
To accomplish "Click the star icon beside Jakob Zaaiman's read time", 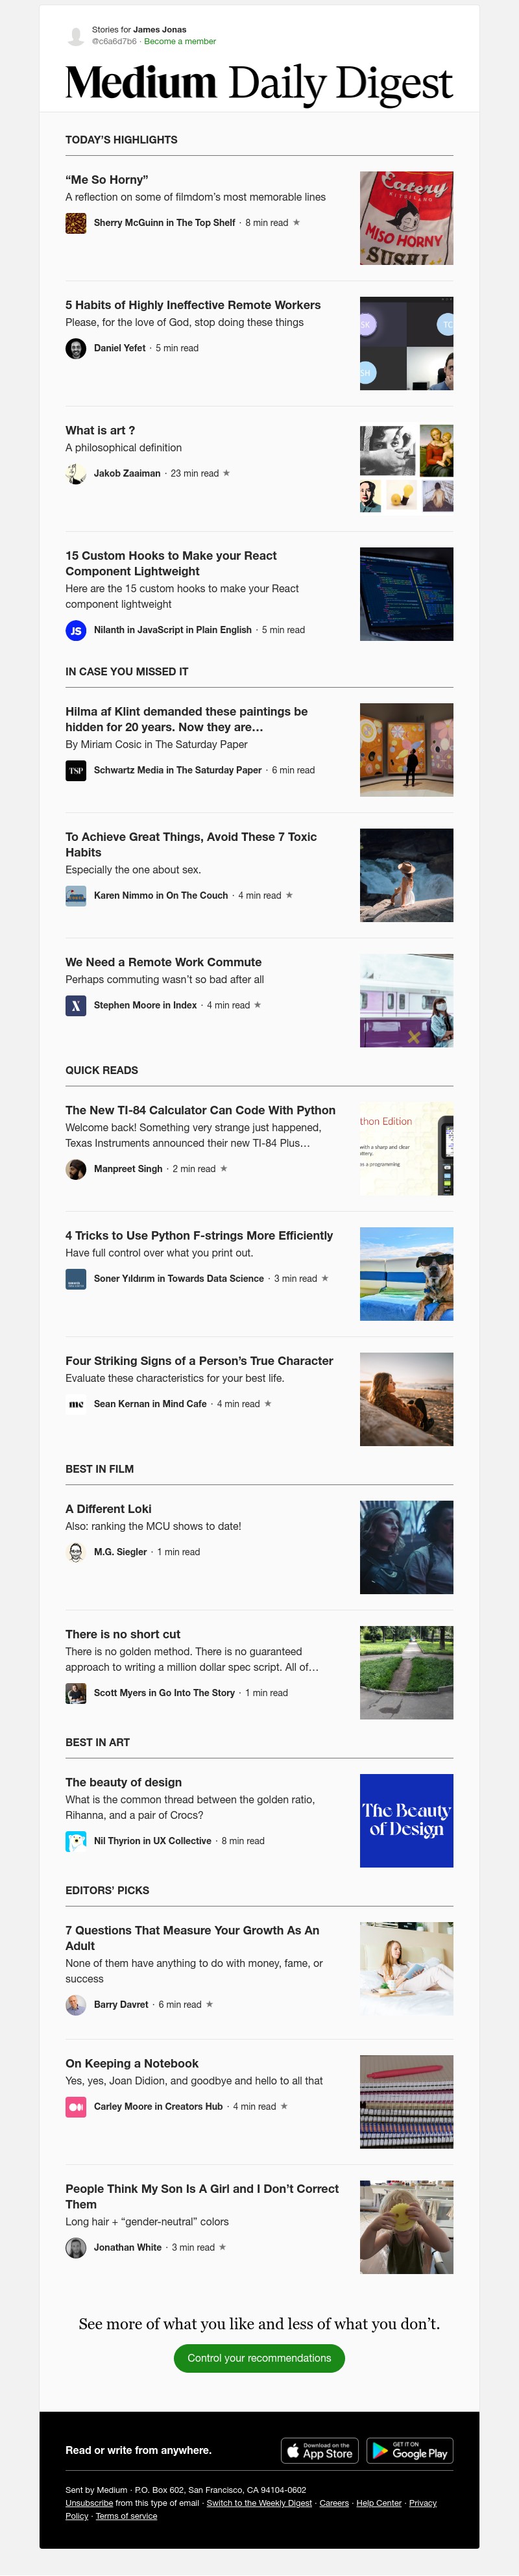I will (226, 473).
